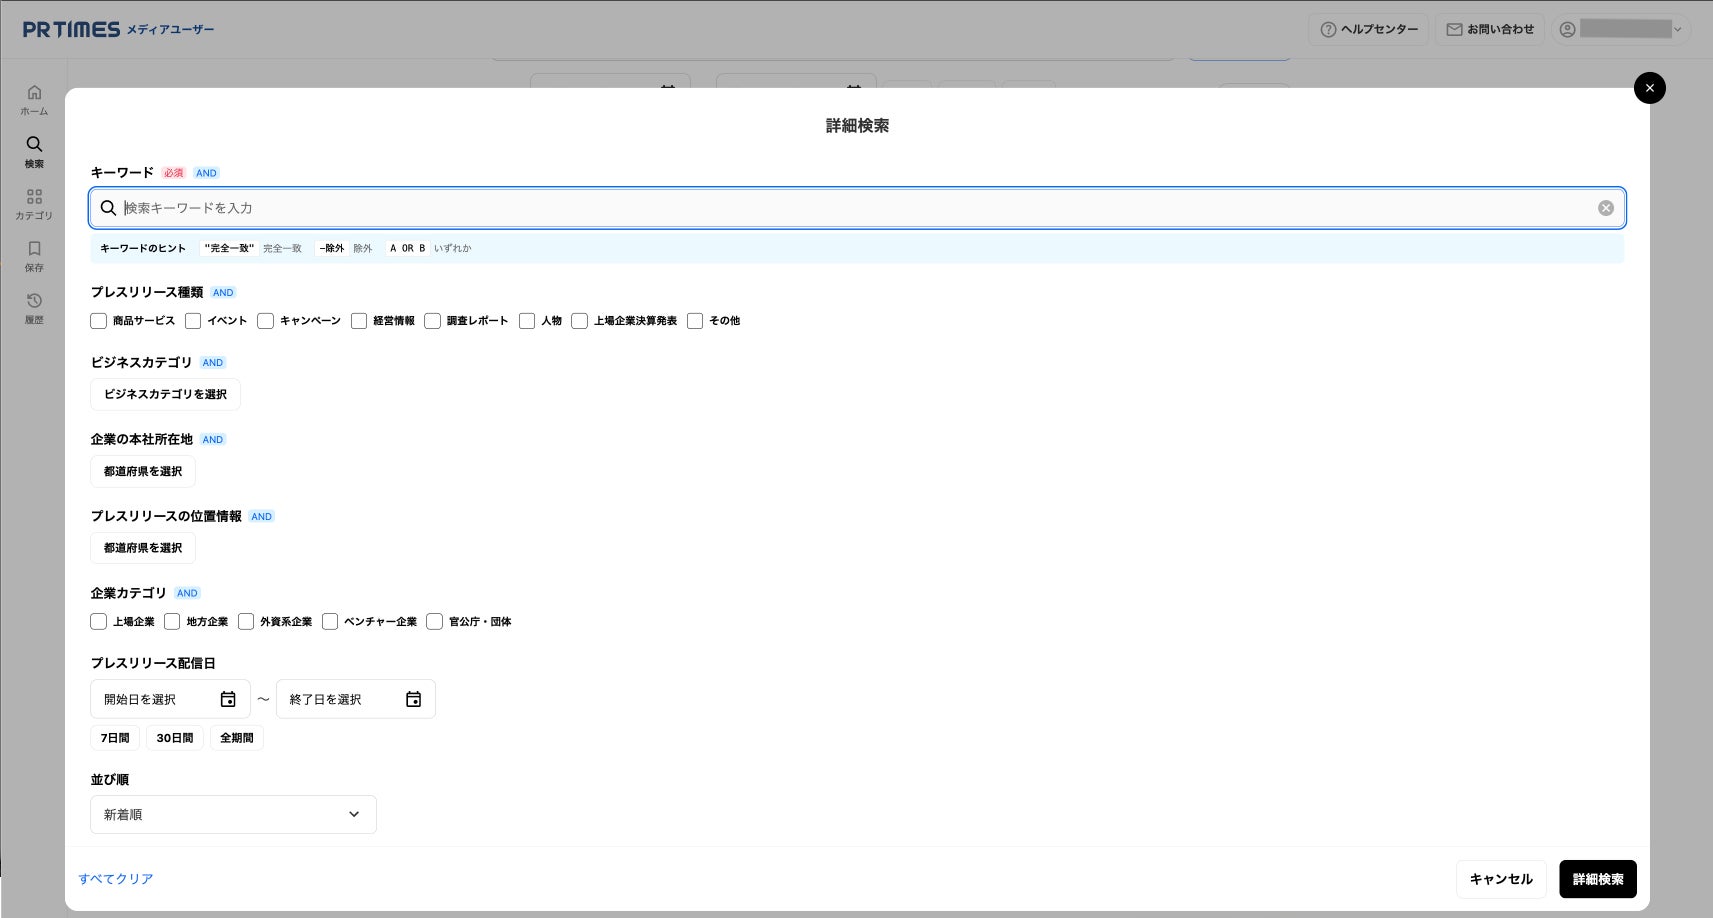This screenshot has width=1713, height=918.
Task: Clear the keyword field with the X icon
Action: point(1605,208)
